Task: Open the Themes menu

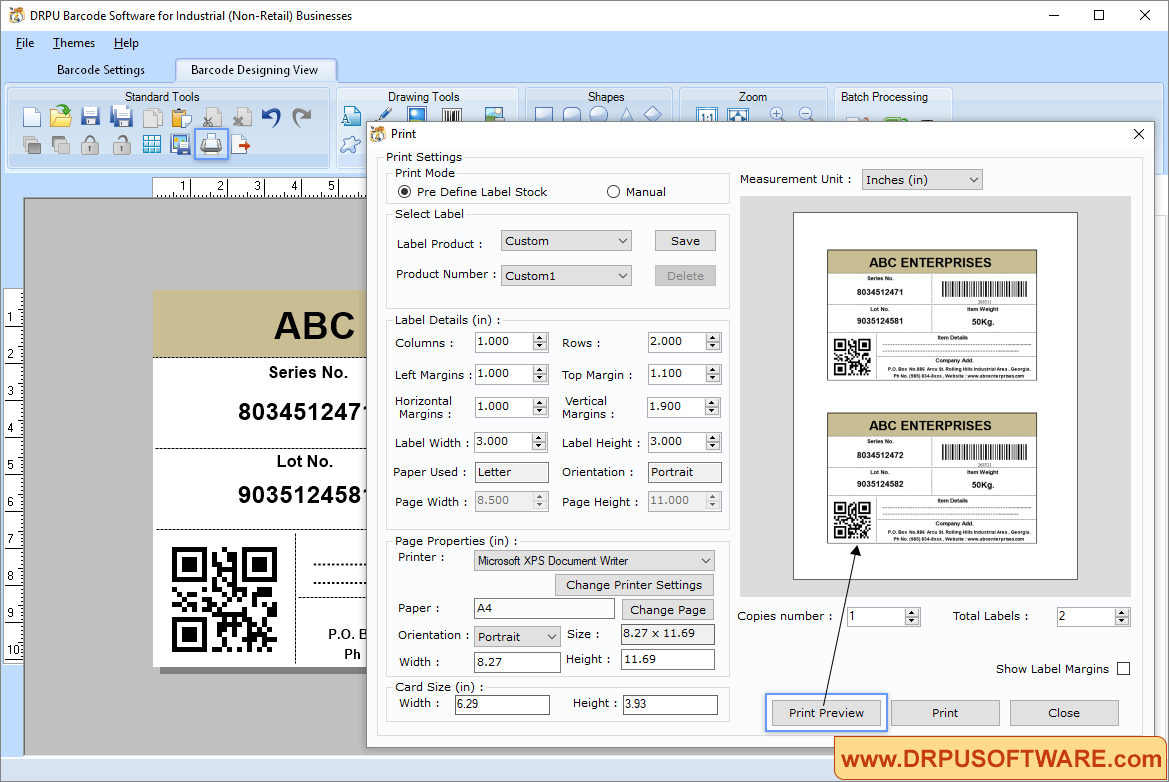Action: pos(74,43)
